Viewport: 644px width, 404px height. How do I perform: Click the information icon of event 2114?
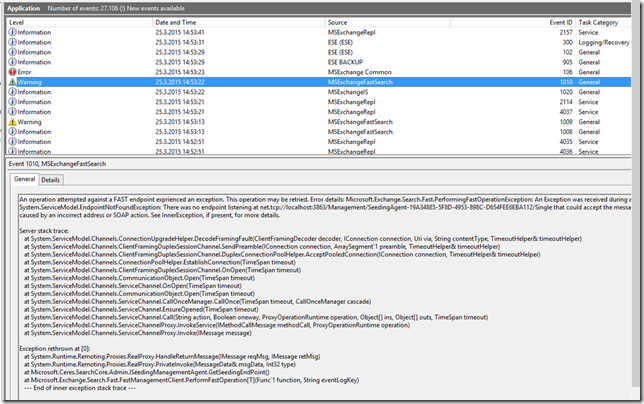13,102
